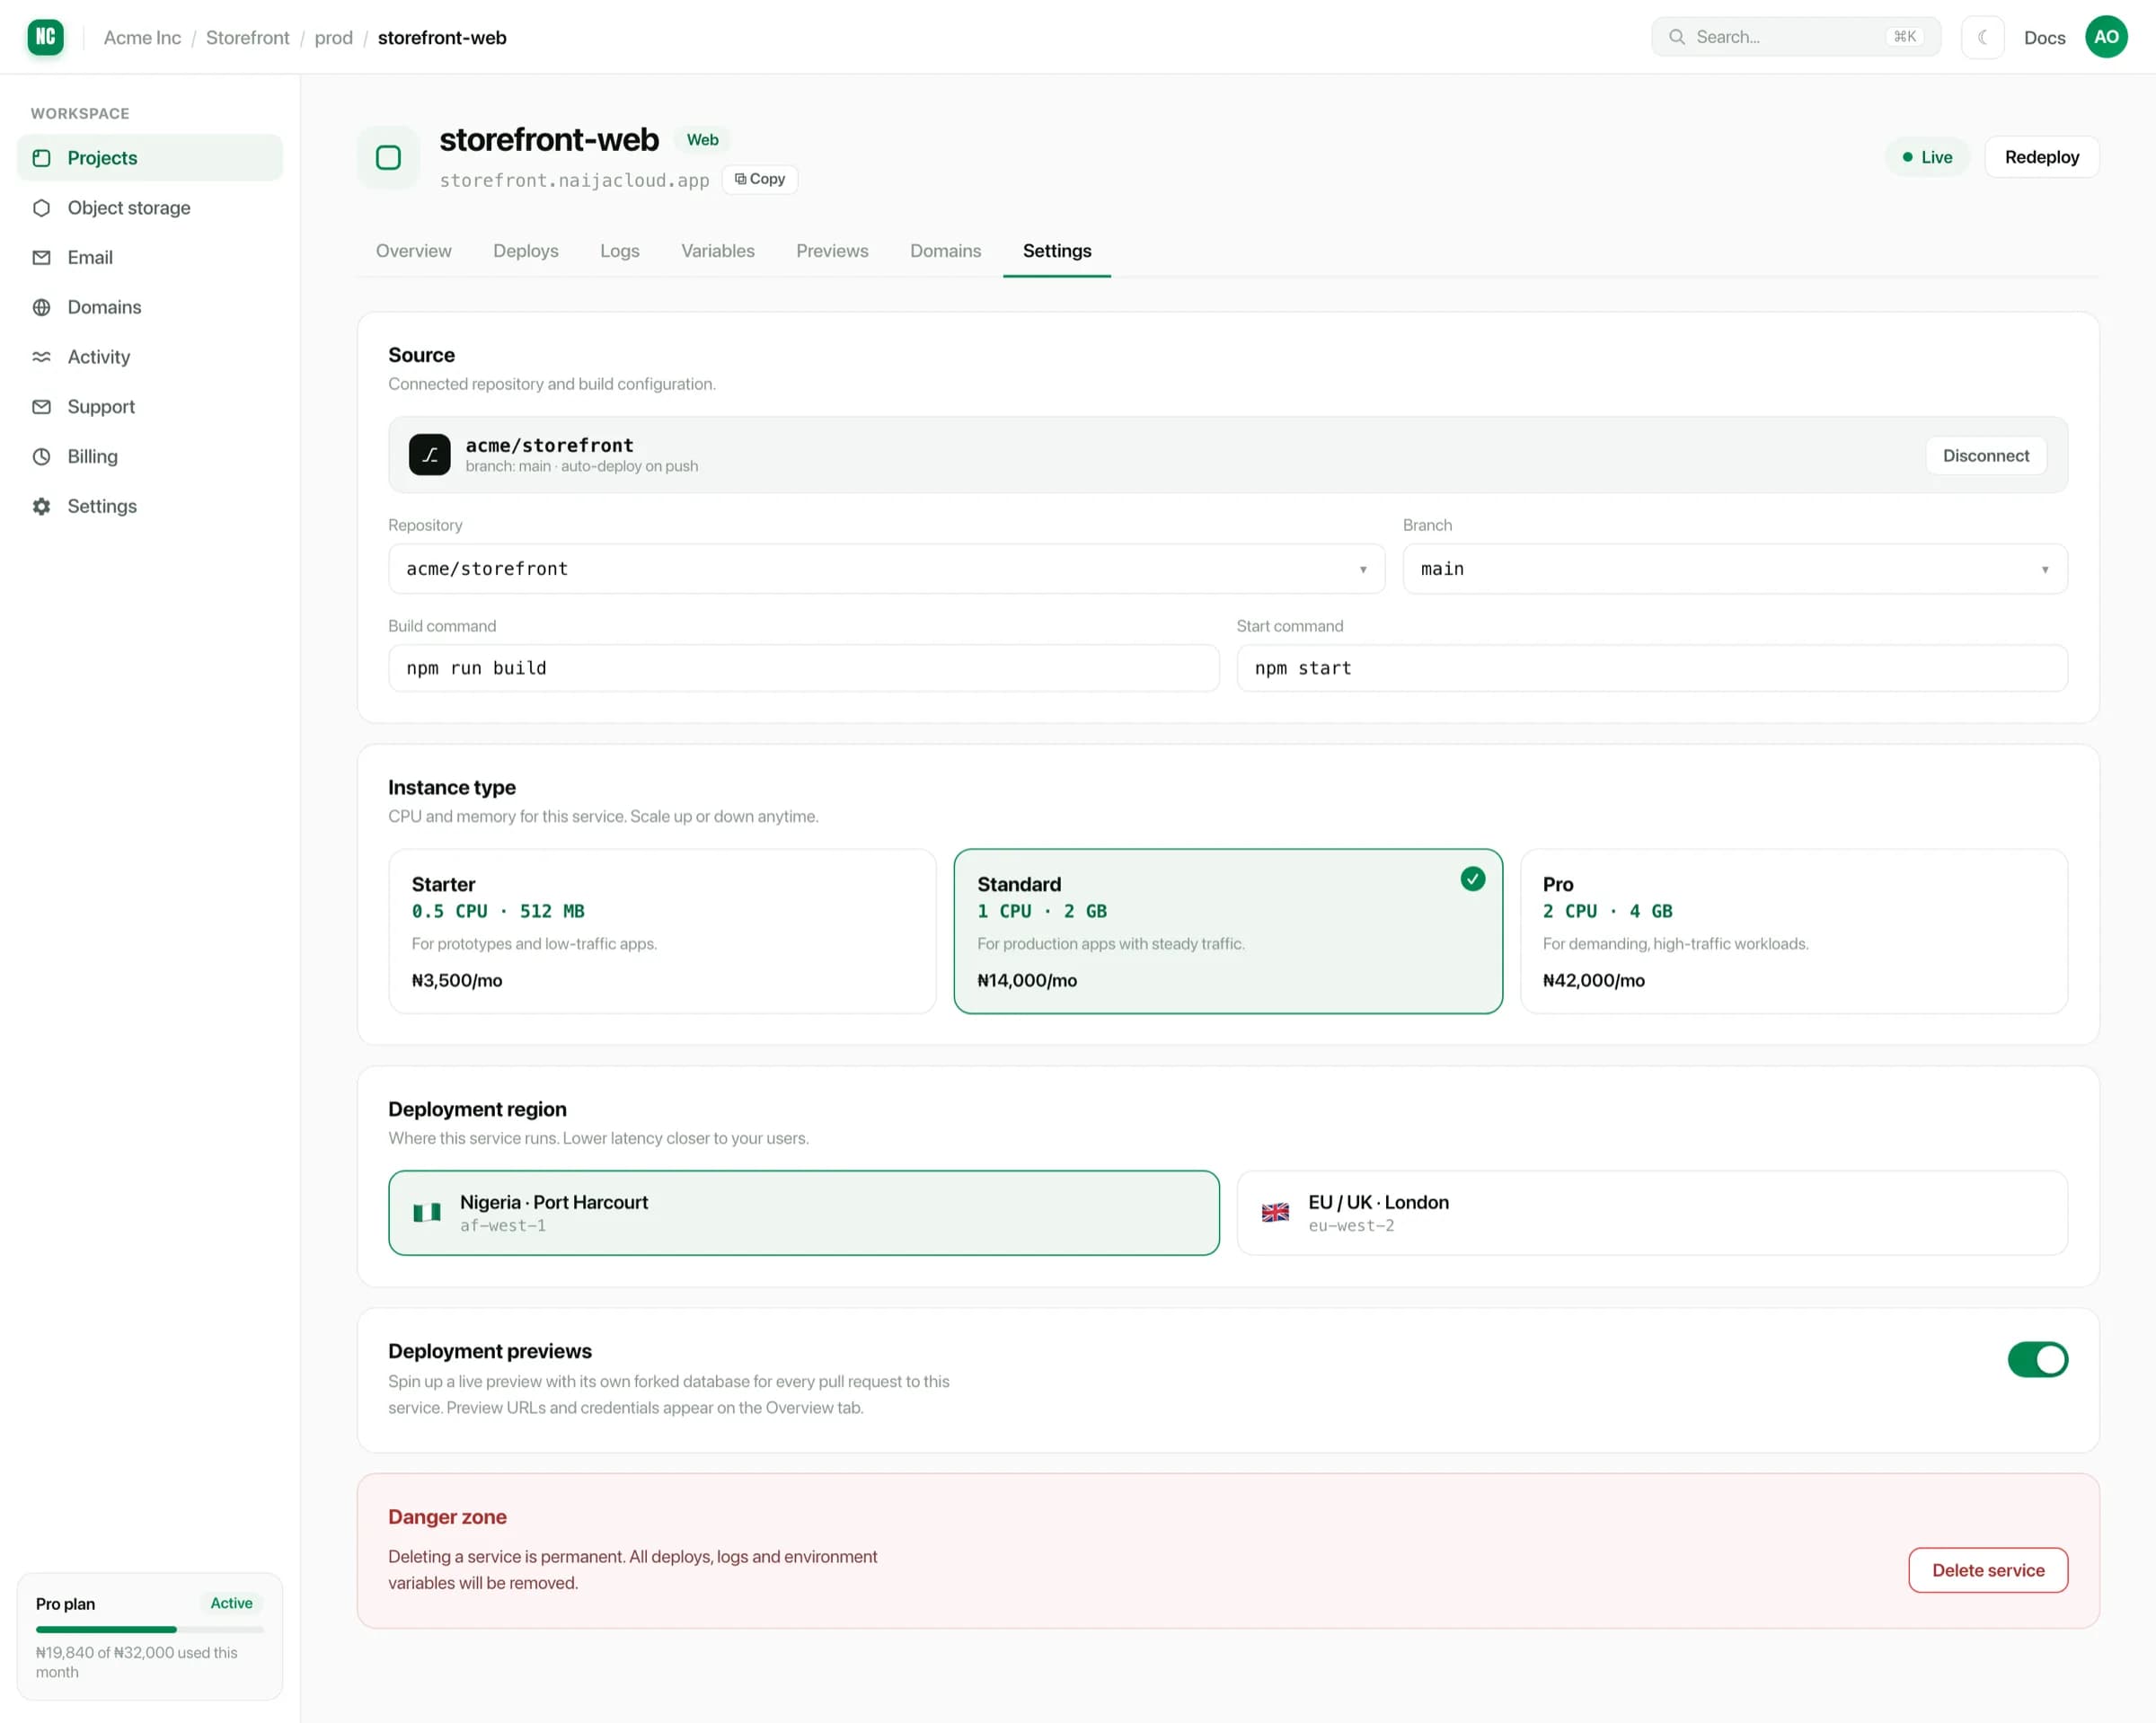Click the search magnifier icon
The height and width of the screenshot is (1723, 2156).
(1677, 37)
